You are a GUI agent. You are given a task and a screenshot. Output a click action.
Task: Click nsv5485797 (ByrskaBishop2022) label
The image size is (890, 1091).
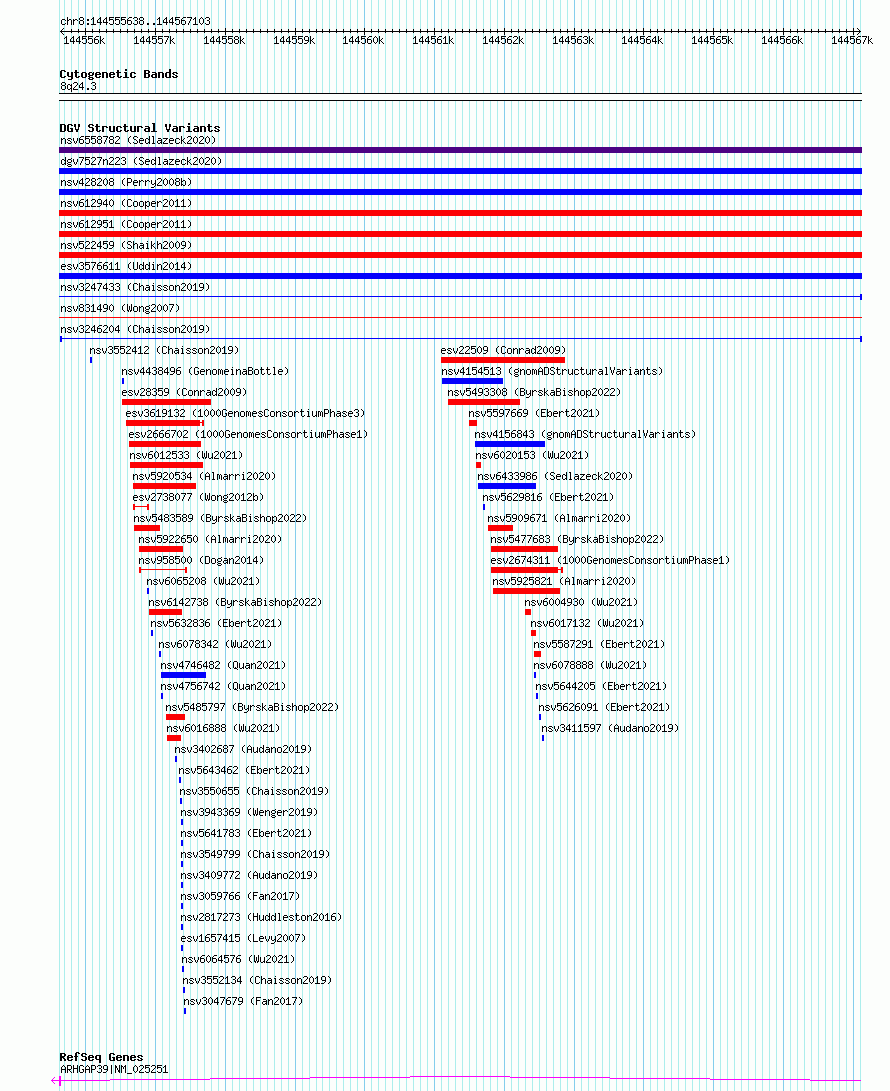pyautogui.click(x=252, y=707)
